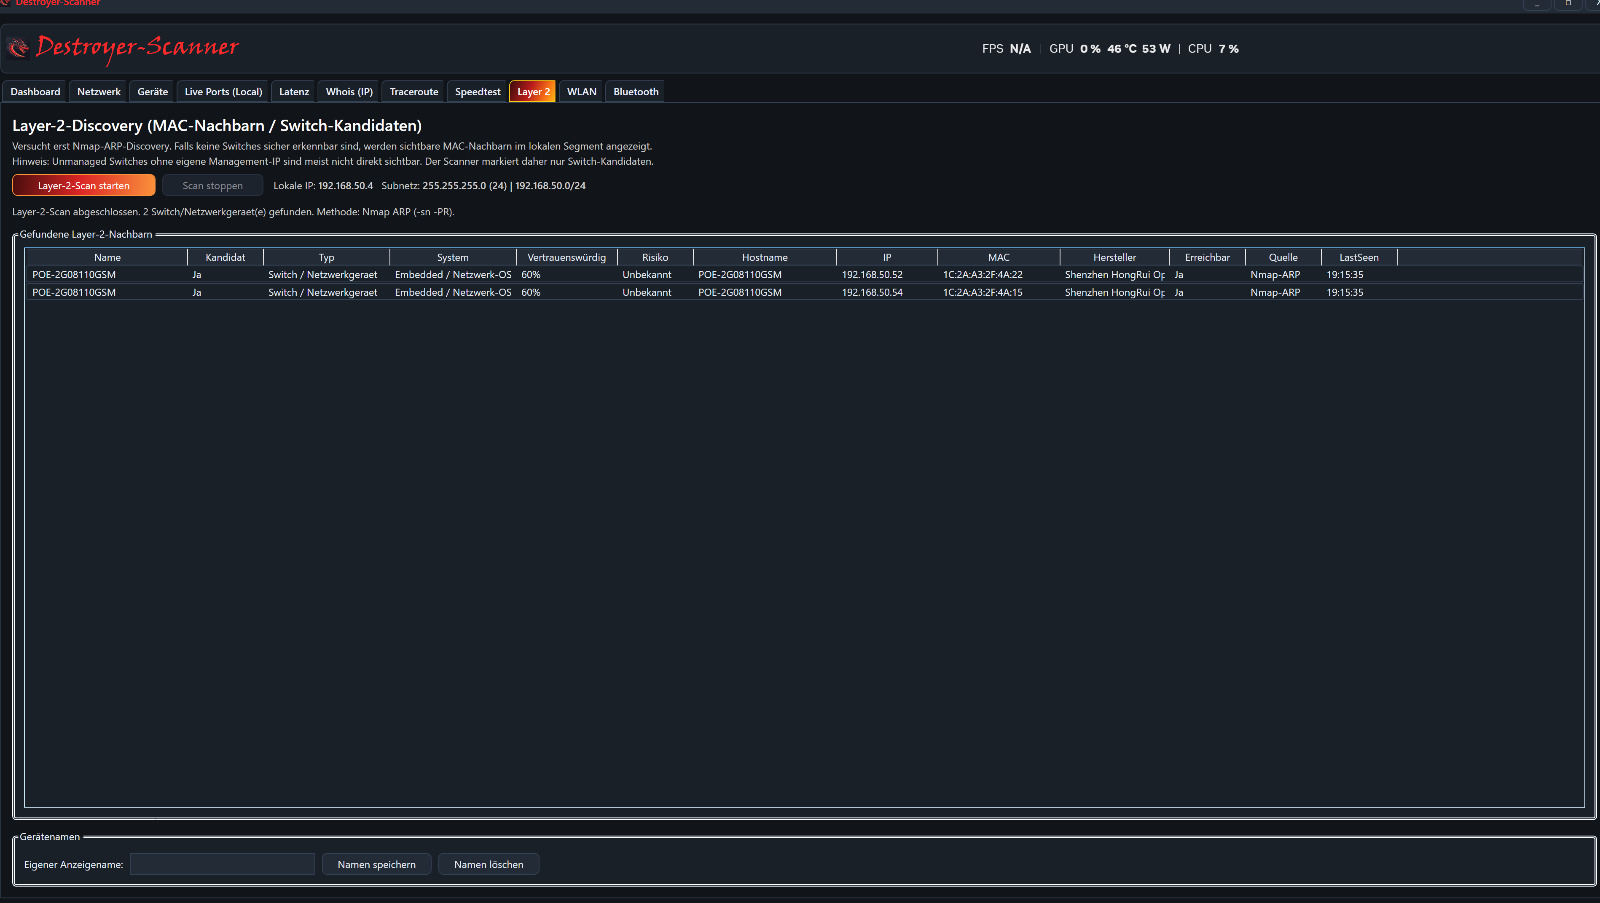Click local IP value 192.168.50.4
1600x903 pixels.
click(345, 185)
